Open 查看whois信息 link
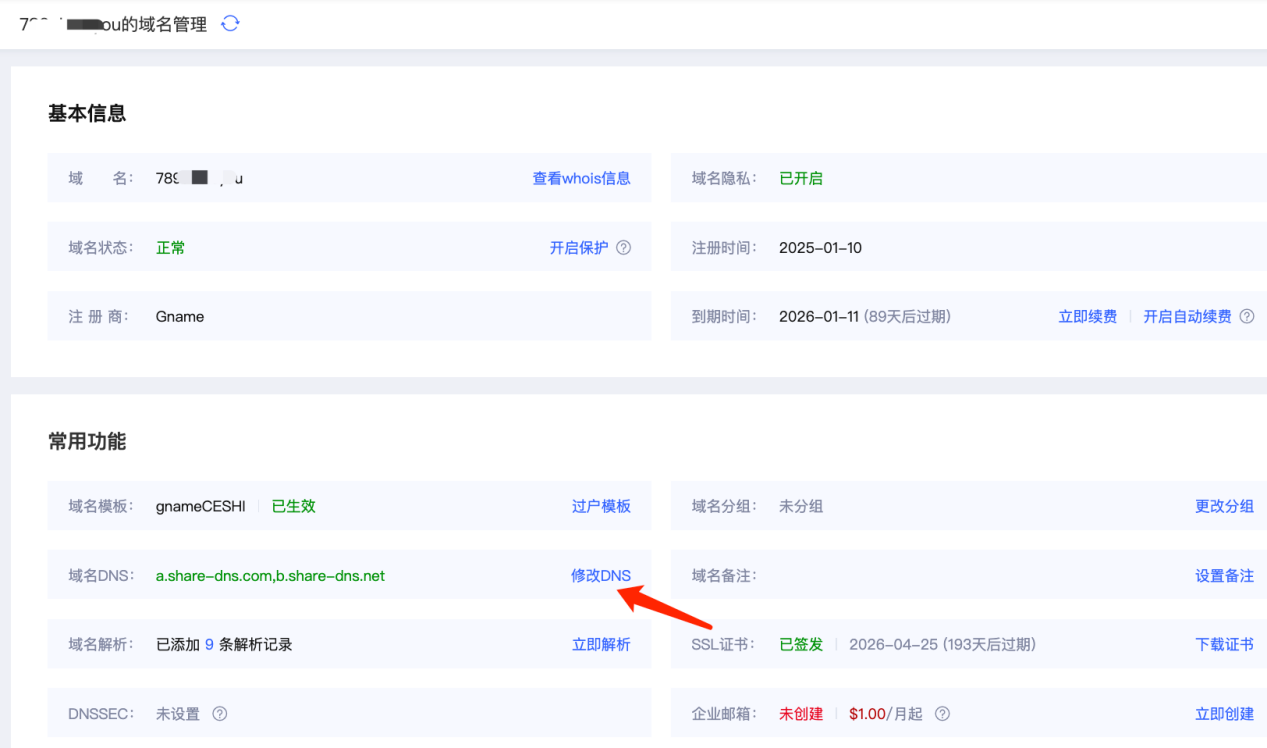Viewport: 1267px width, 748px height. point(581,179)
